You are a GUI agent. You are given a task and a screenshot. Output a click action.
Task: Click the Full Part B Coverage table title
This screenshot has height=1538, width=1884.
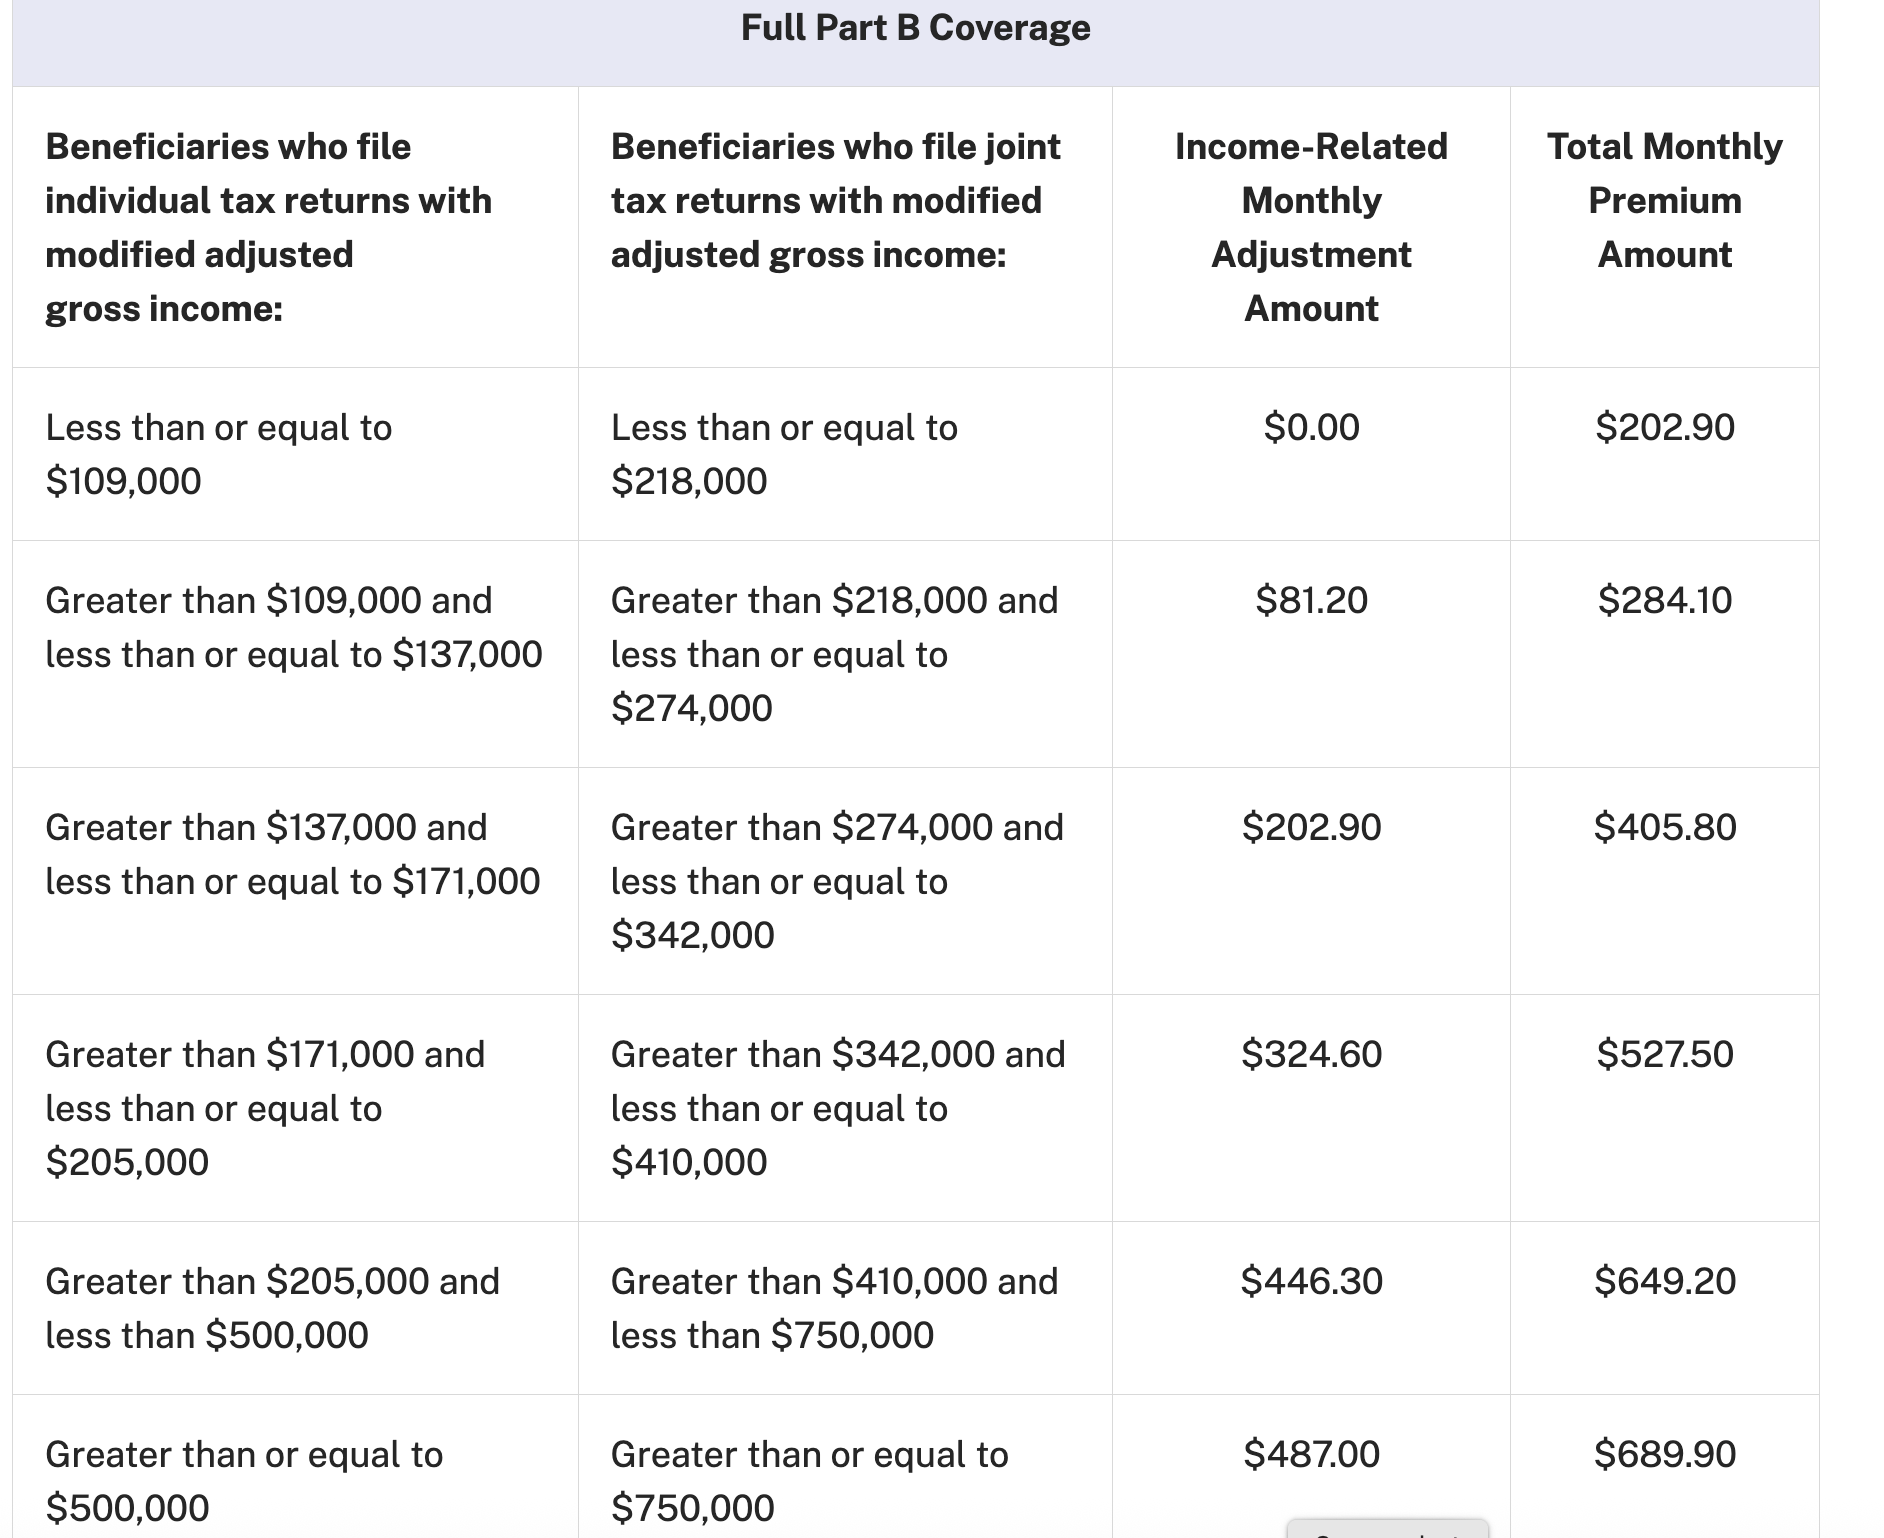915,28
